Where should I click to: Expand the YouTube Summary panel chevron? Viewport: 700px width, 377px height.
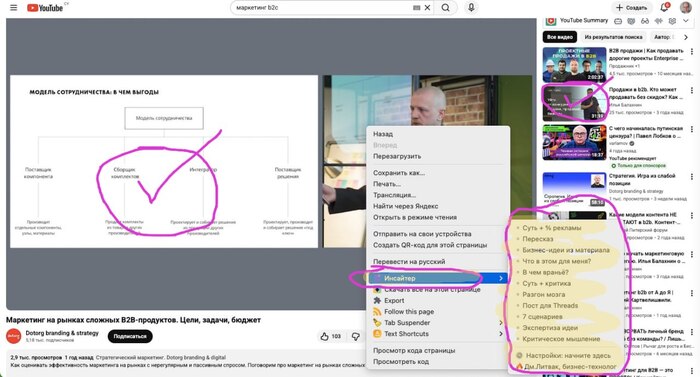[686, 21]
